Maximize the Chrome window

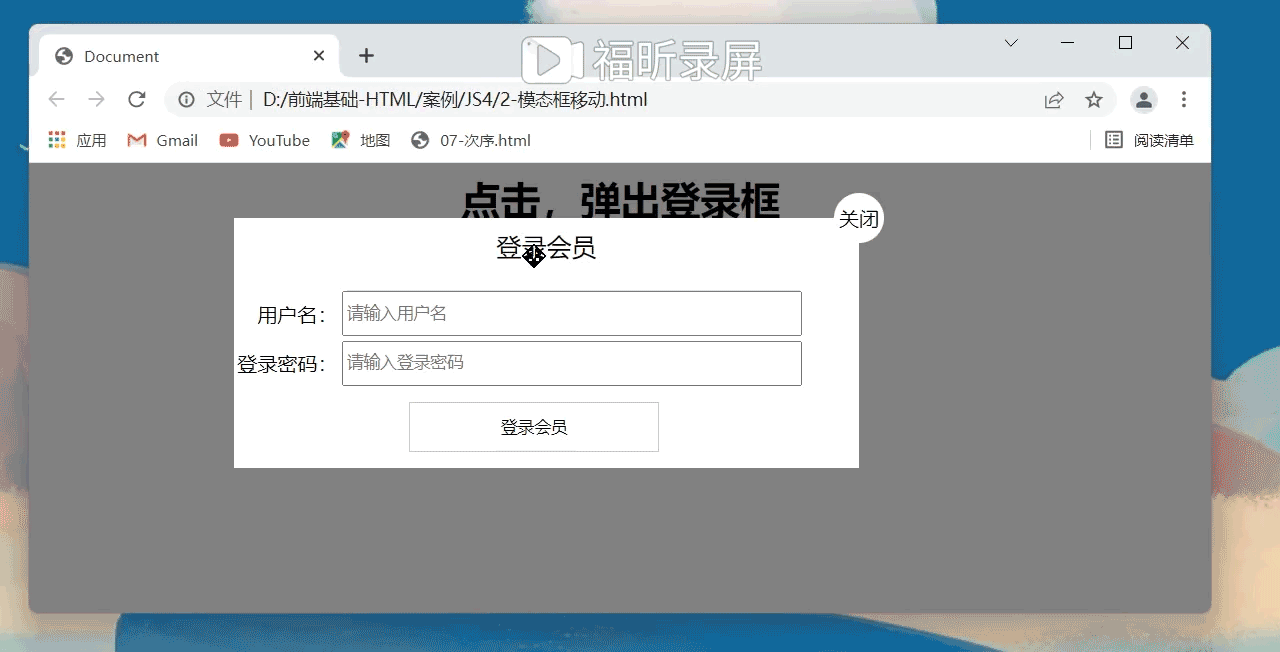click(1125, 43)
